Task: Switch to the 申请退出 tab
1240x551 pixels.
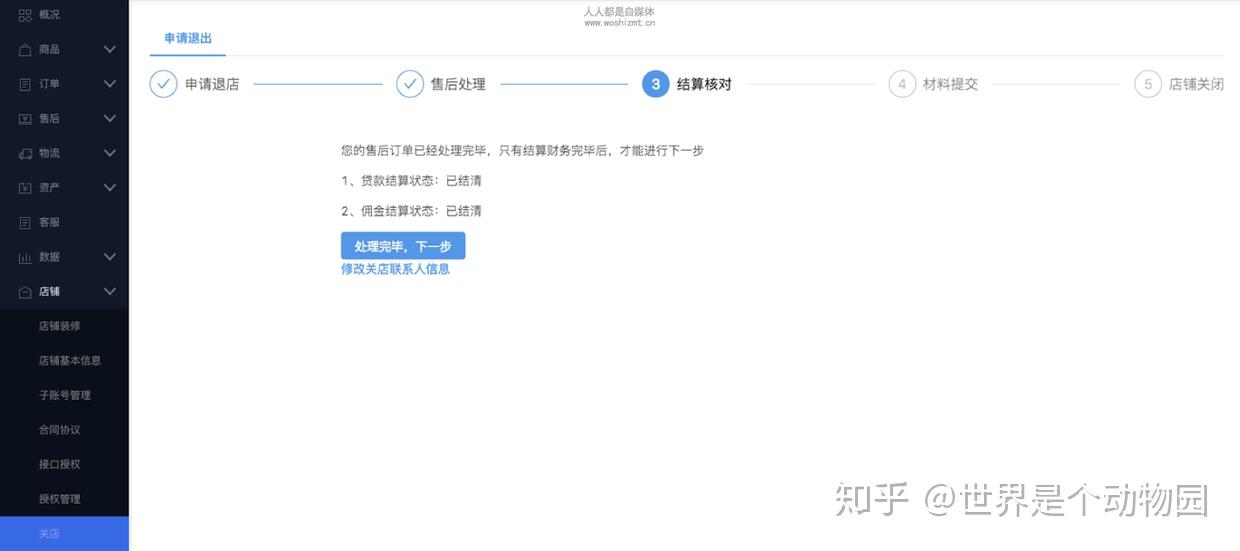Action: click(x=188, y=38)
